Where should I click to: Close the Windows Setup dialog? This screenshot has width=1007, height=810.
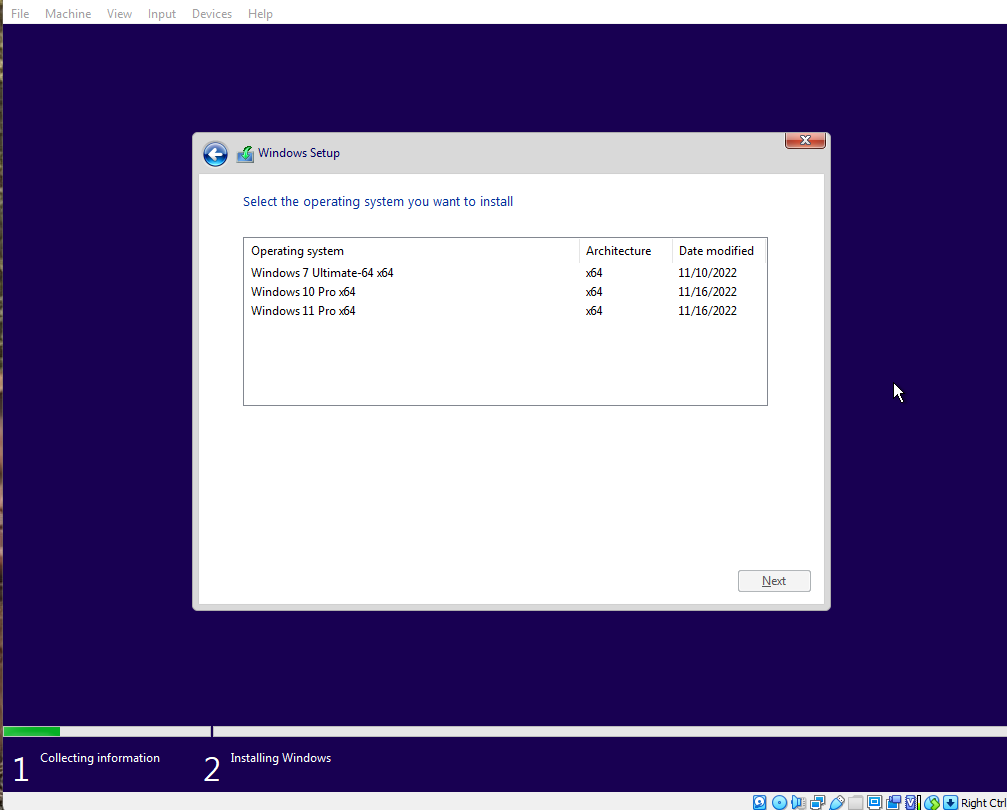click(x=805, y=140)
